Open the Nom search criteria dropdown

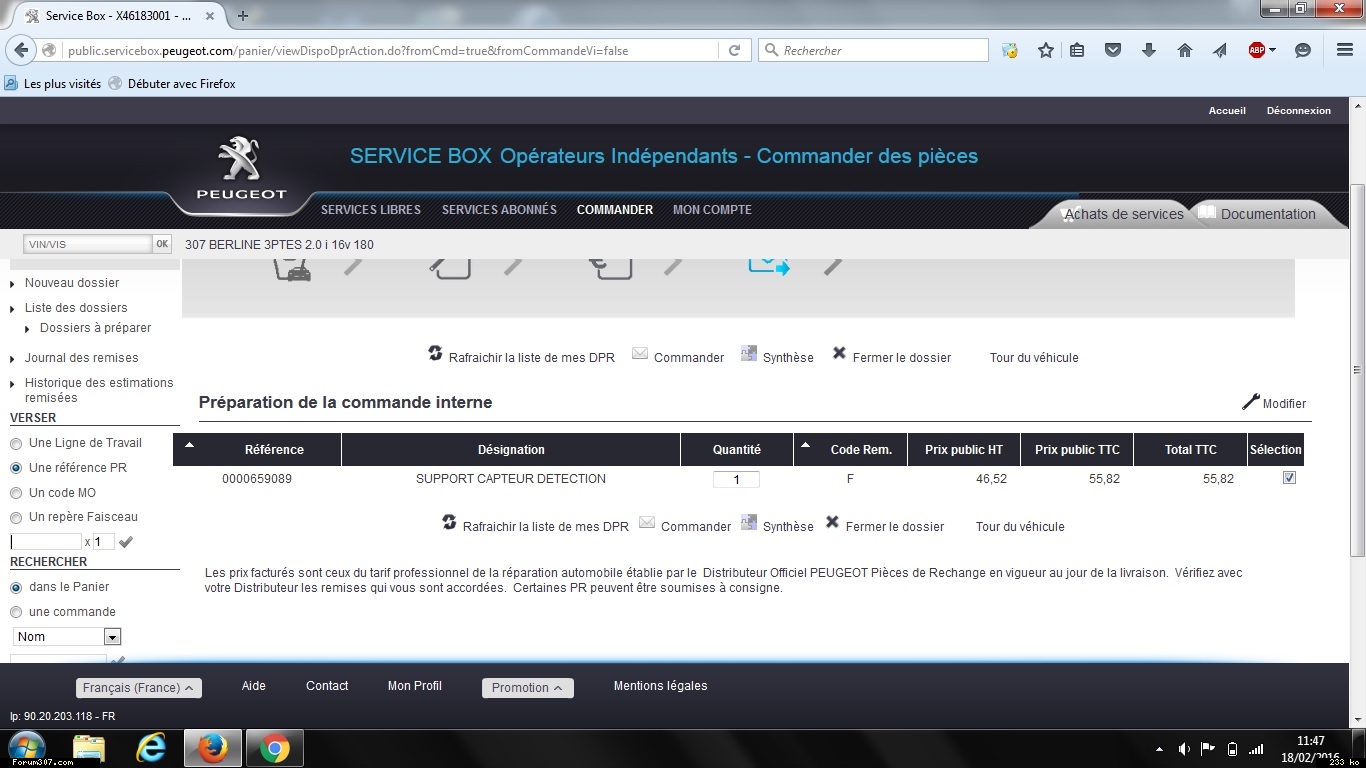(x=67, y=637)
